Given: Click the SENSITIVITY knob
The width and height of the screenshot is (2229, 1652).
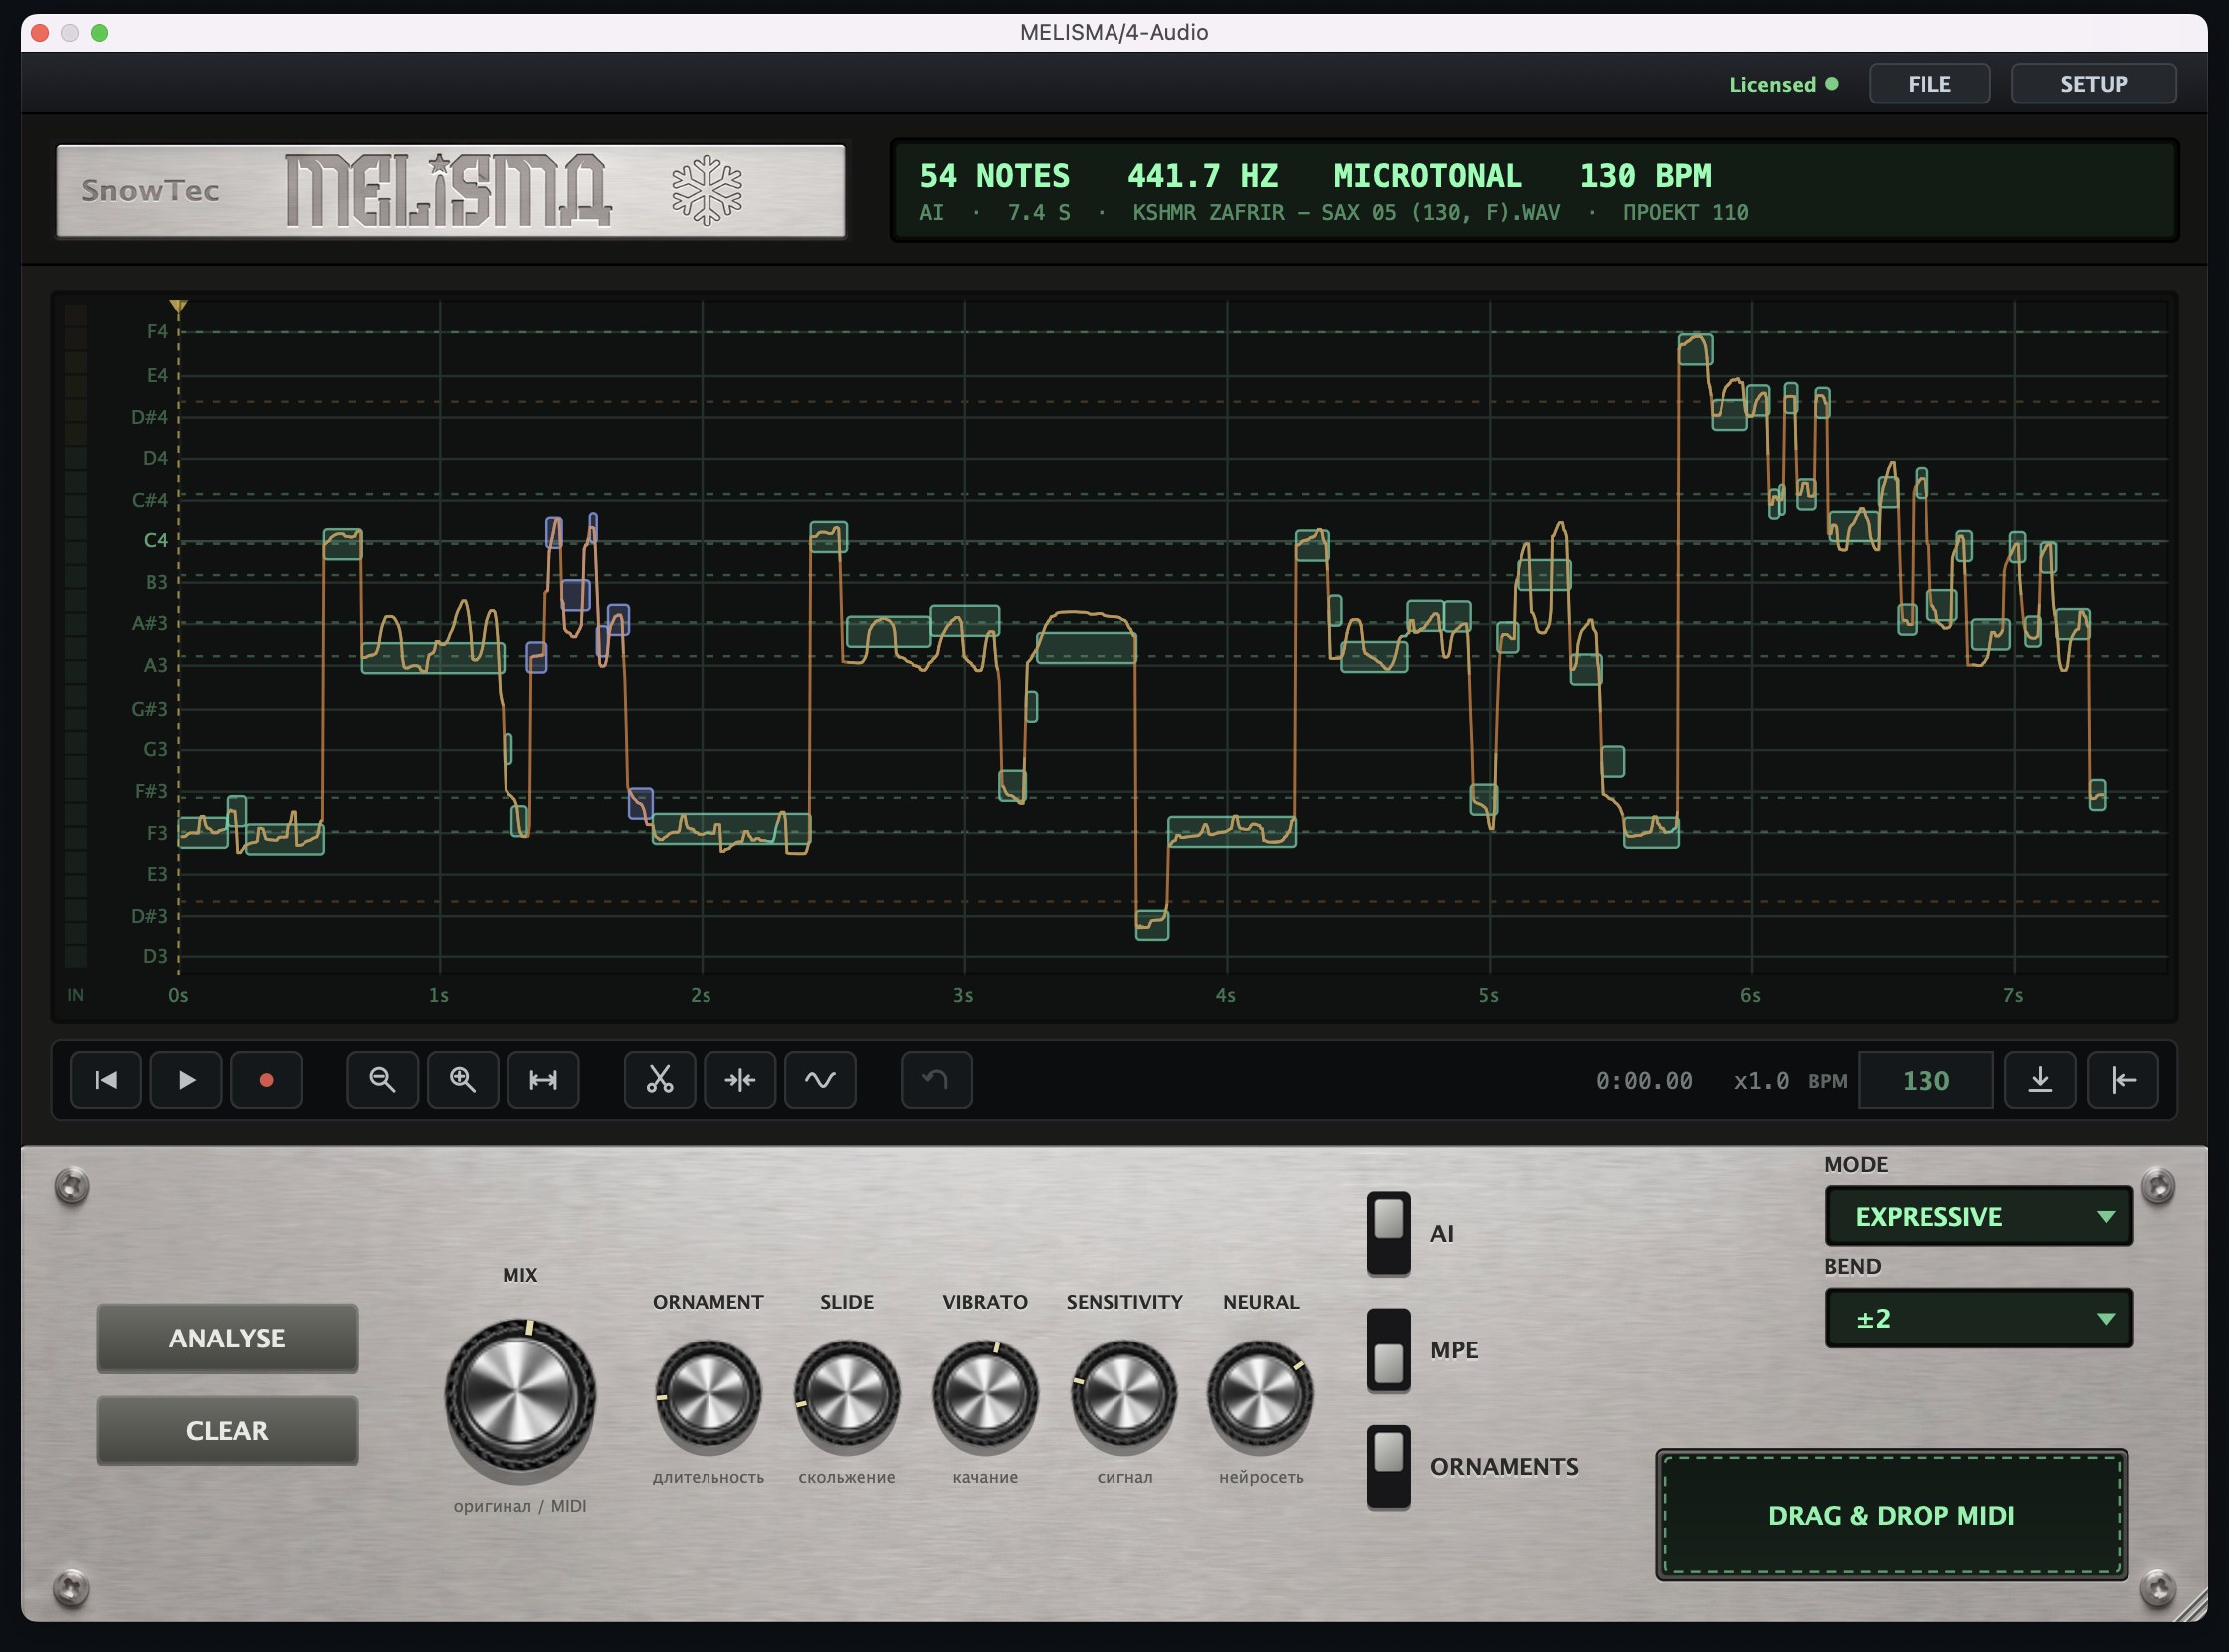Looking at the screenshot, I should point(1124,1394).
